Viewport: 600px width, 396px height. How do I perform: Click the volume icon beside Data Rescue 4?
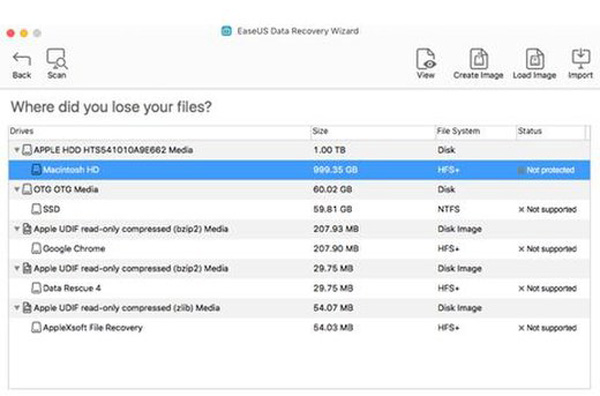click(x=36, y=288)
